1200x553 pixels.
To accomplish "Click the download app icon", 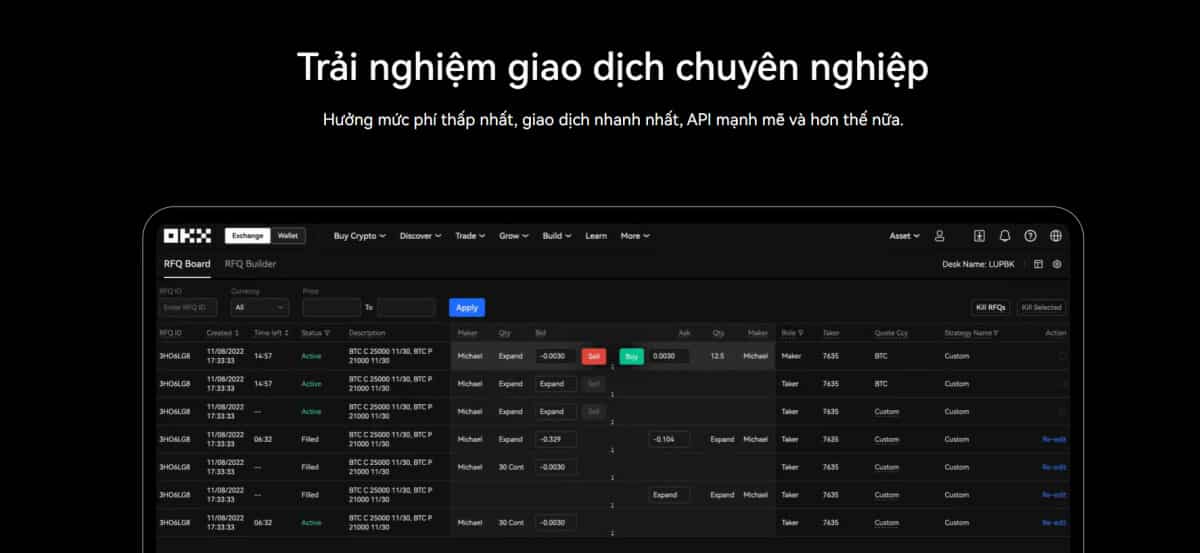I will click(980, 236).
